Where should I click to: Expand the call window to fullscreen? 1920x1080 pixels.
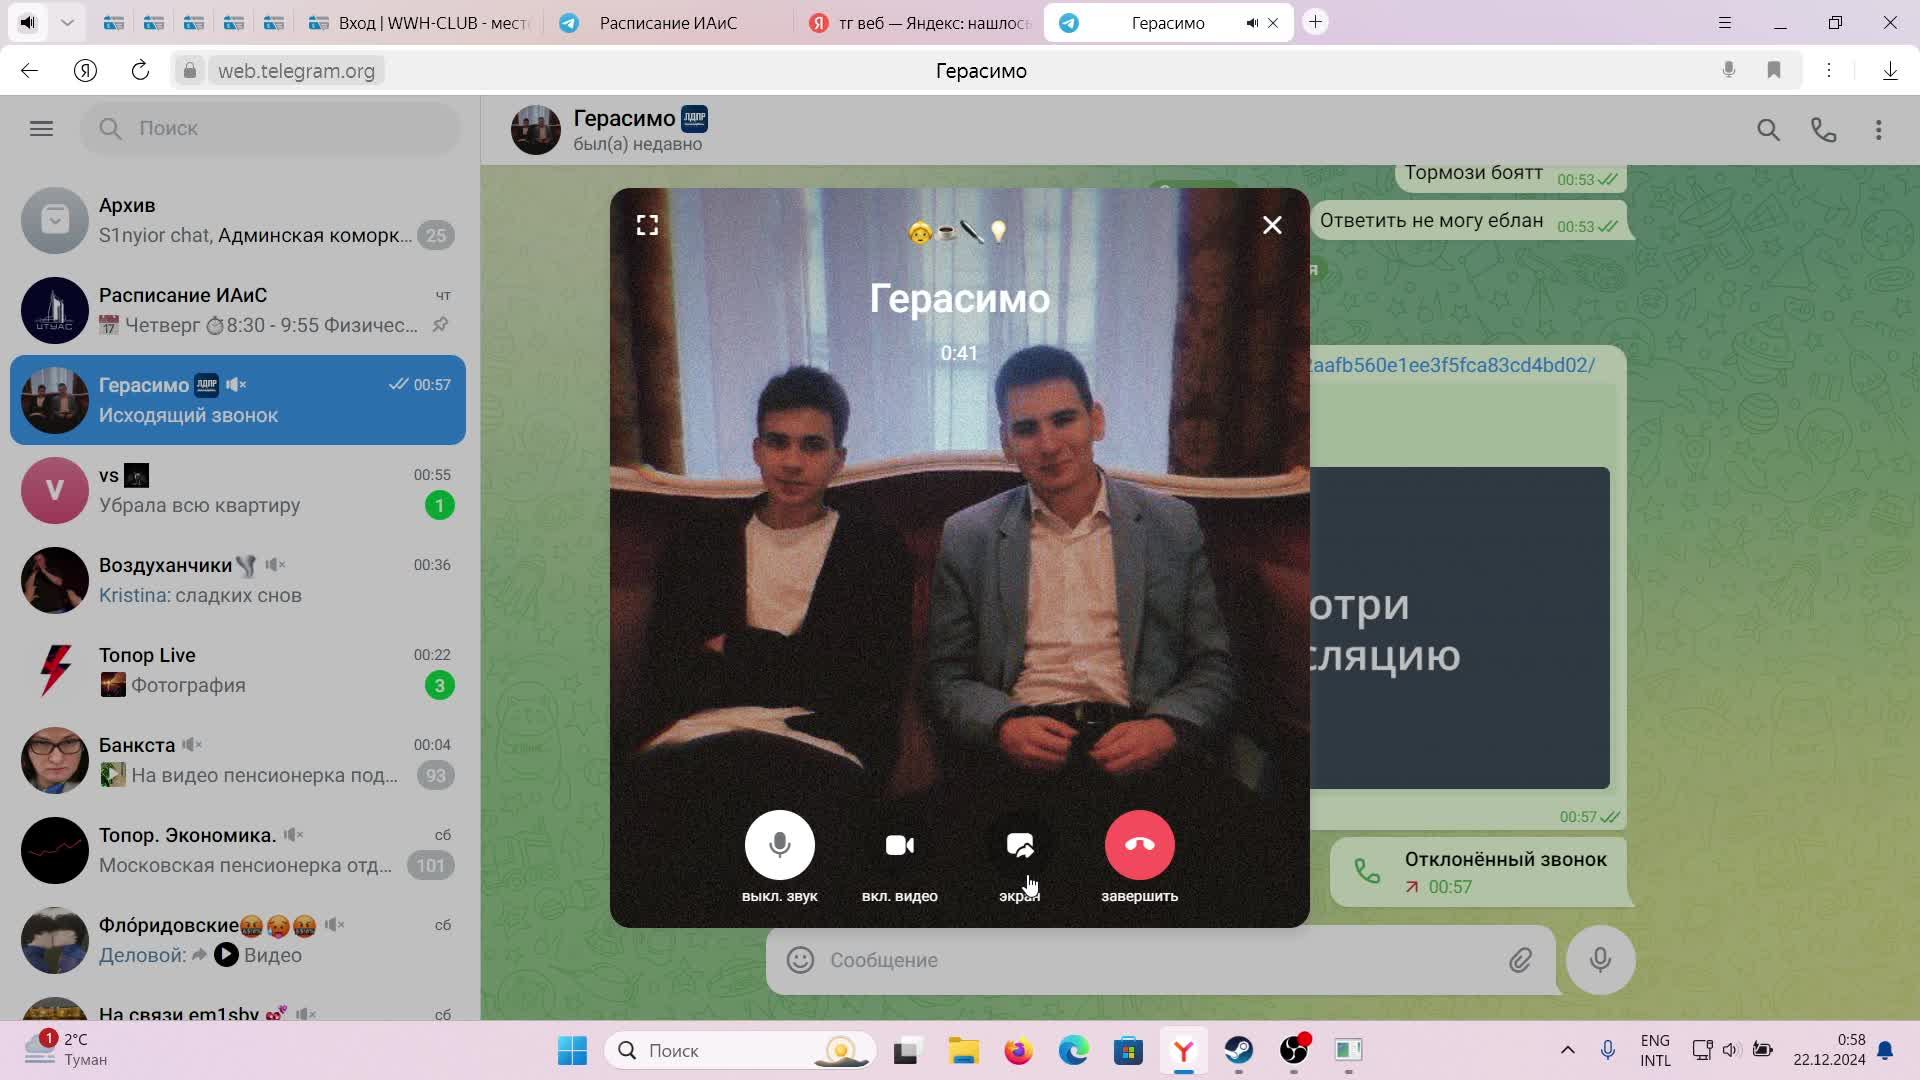tap(647, 226)
